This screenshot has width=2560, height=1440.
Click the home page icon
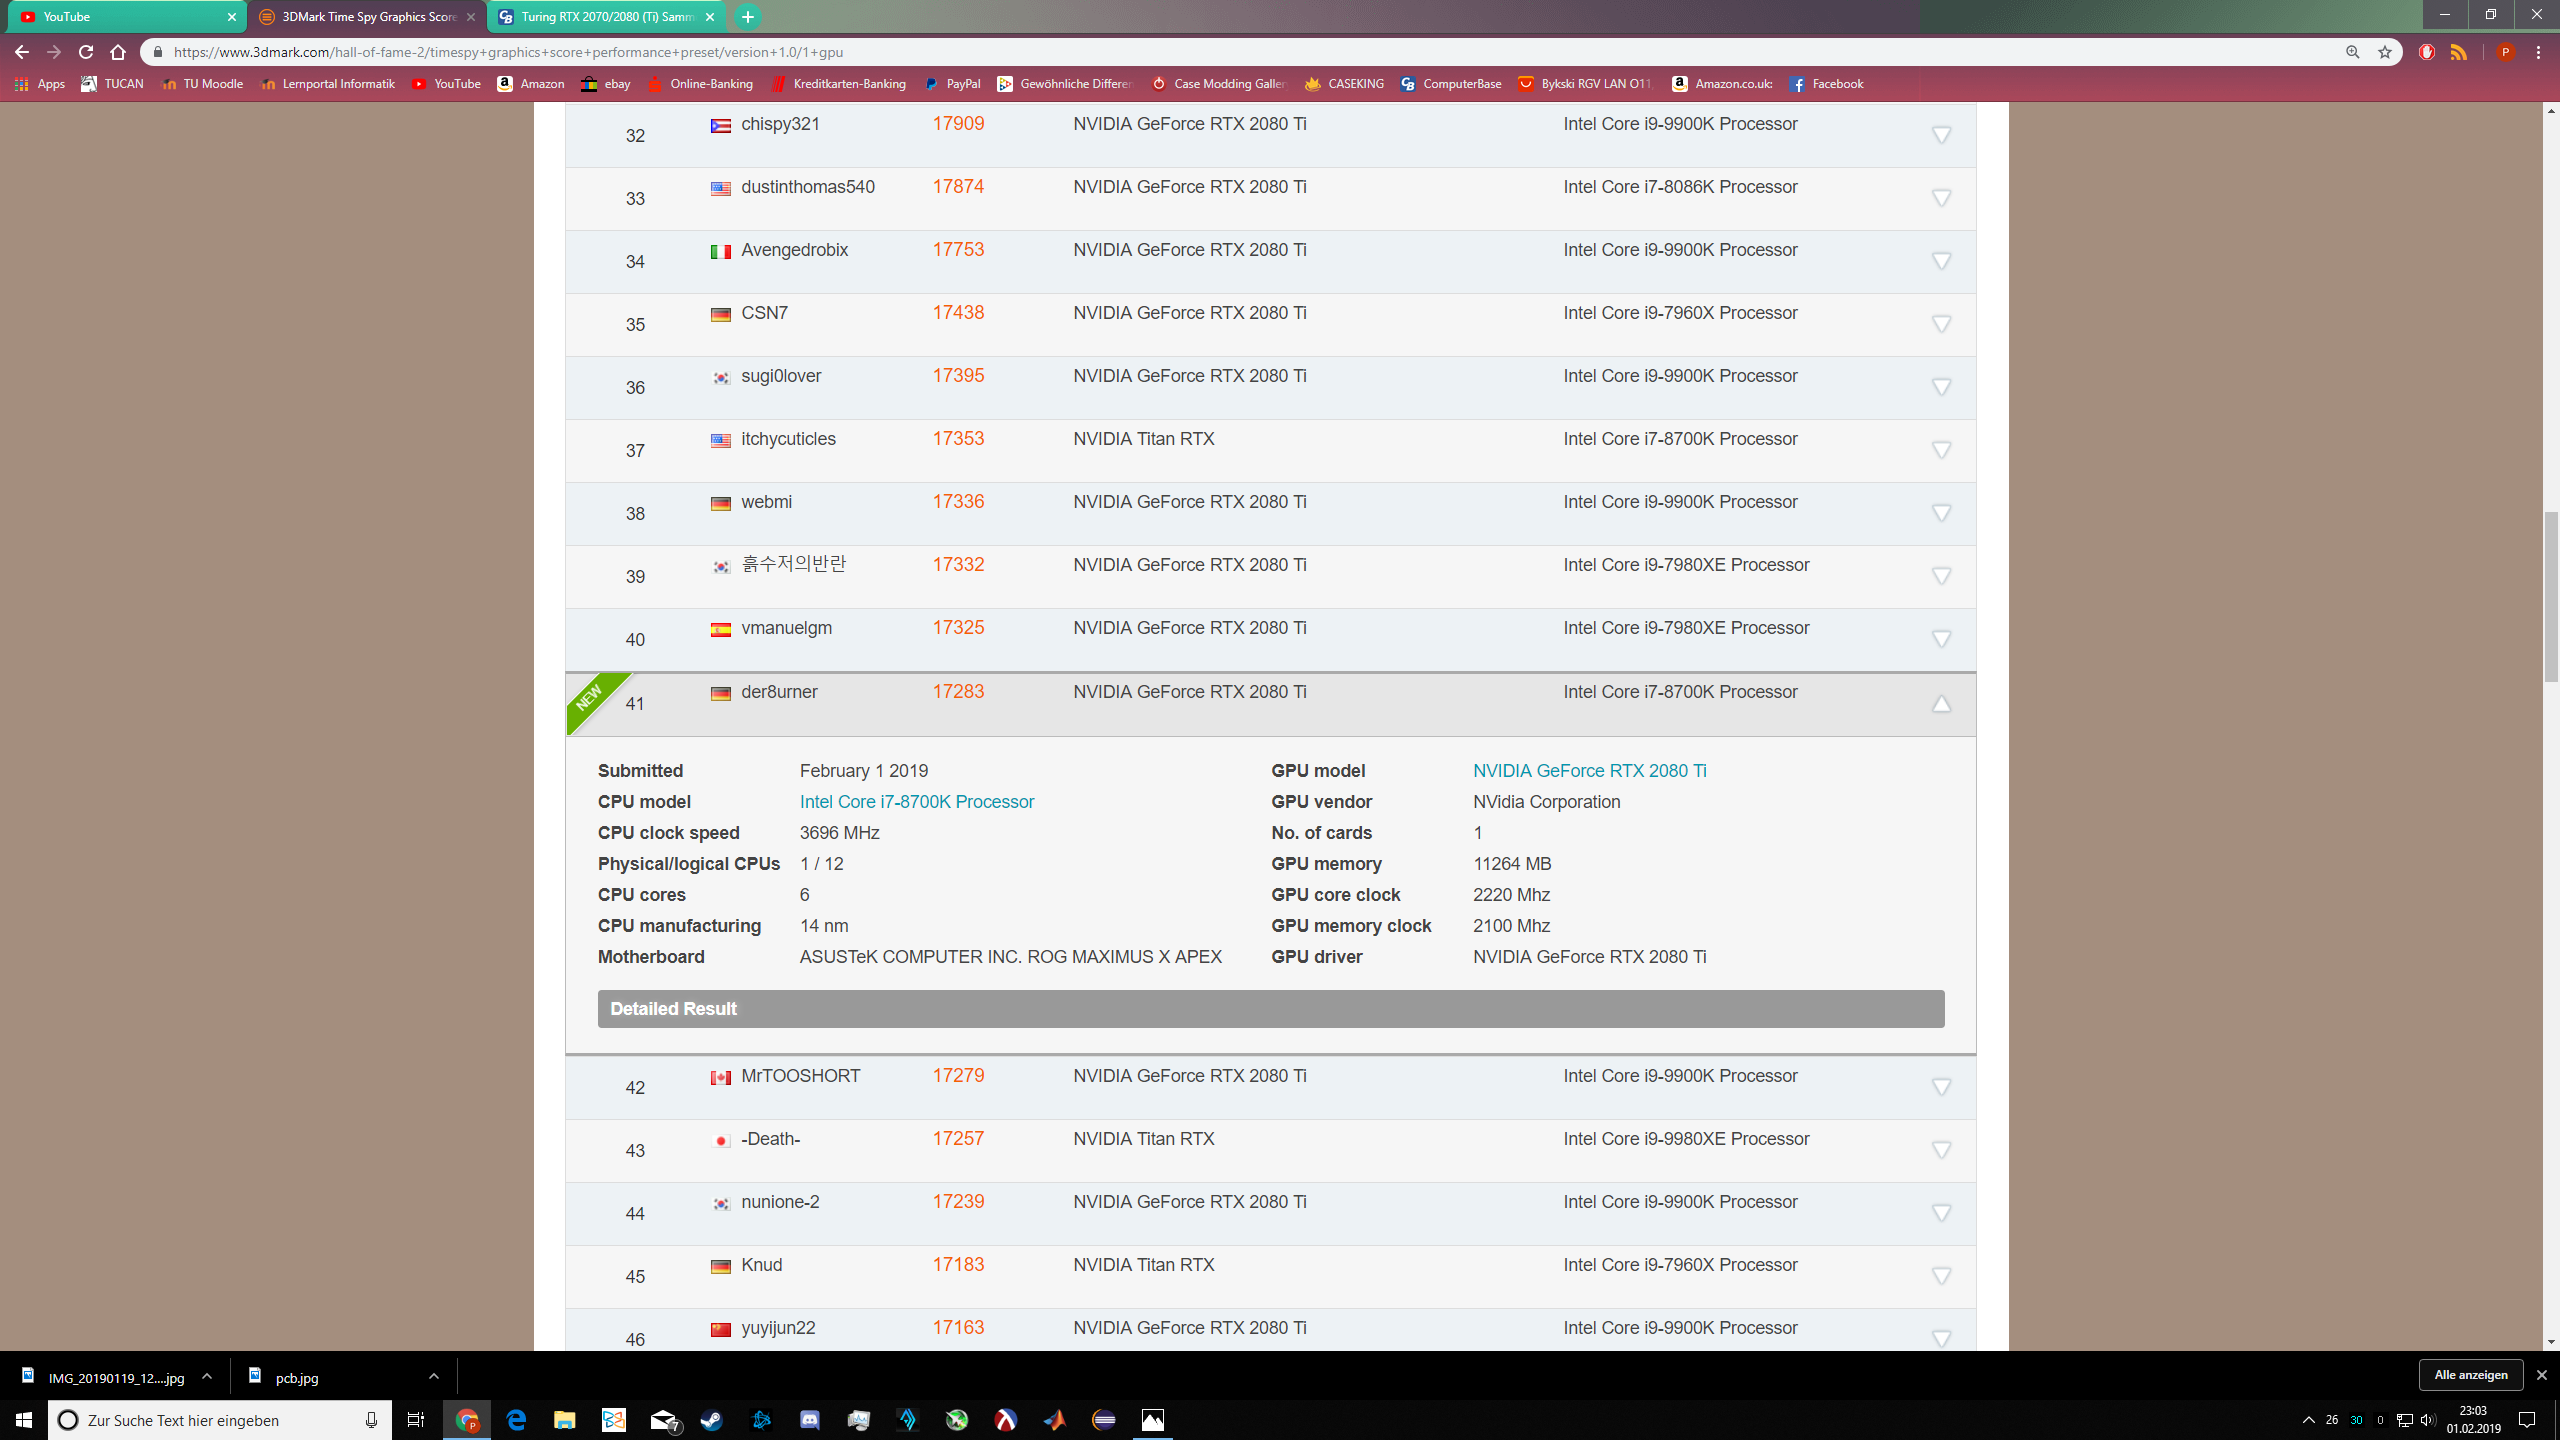click(x=118, y=52)
